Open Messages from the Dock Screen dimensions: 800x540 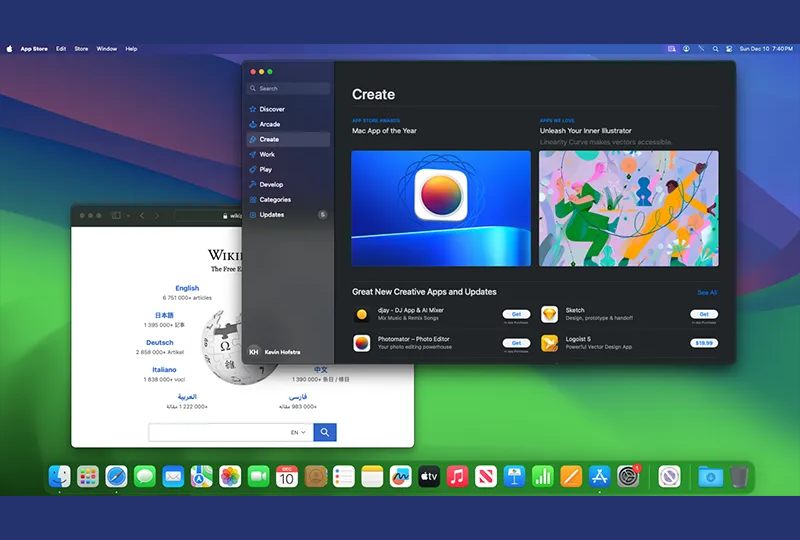(145, 477)
